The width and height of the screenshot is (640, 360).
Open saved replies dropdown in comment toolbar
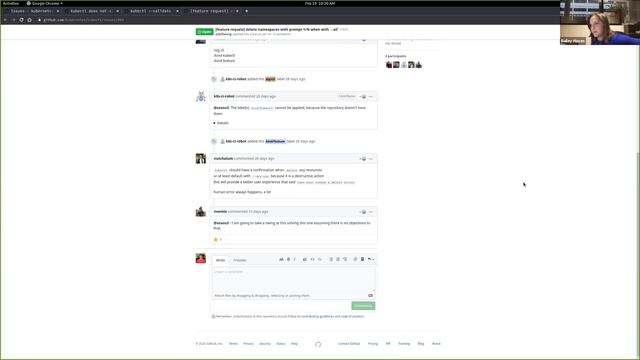click(x=371, y=260)
